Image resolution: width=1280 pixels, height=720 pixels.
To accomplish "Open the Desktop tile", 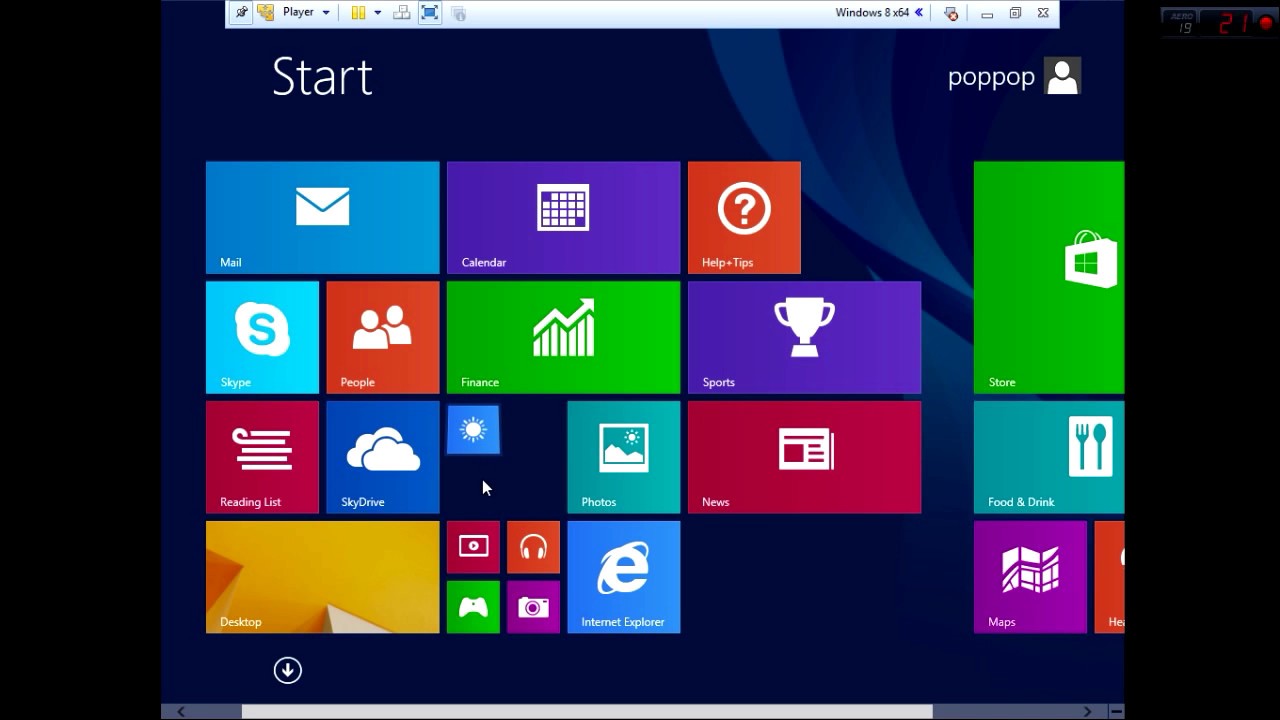I will [322, 577].
